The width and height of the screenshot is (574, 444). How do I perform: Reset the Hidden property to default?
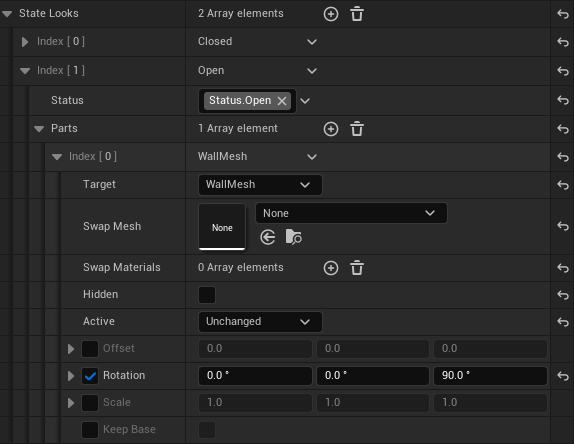pyautogui.click(x=563, y=295)
